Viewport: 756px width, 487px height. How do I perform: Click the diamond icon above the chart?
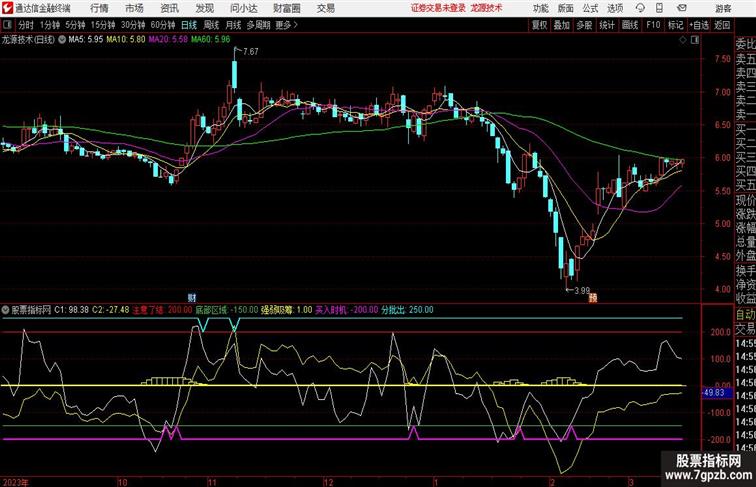(x=683, y=40)
